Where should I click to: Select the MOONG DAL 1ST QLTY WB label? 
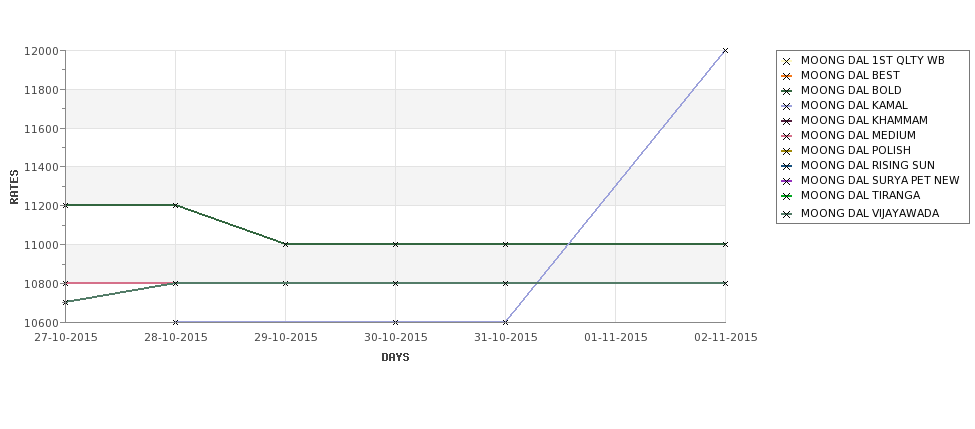coord(872,60)
